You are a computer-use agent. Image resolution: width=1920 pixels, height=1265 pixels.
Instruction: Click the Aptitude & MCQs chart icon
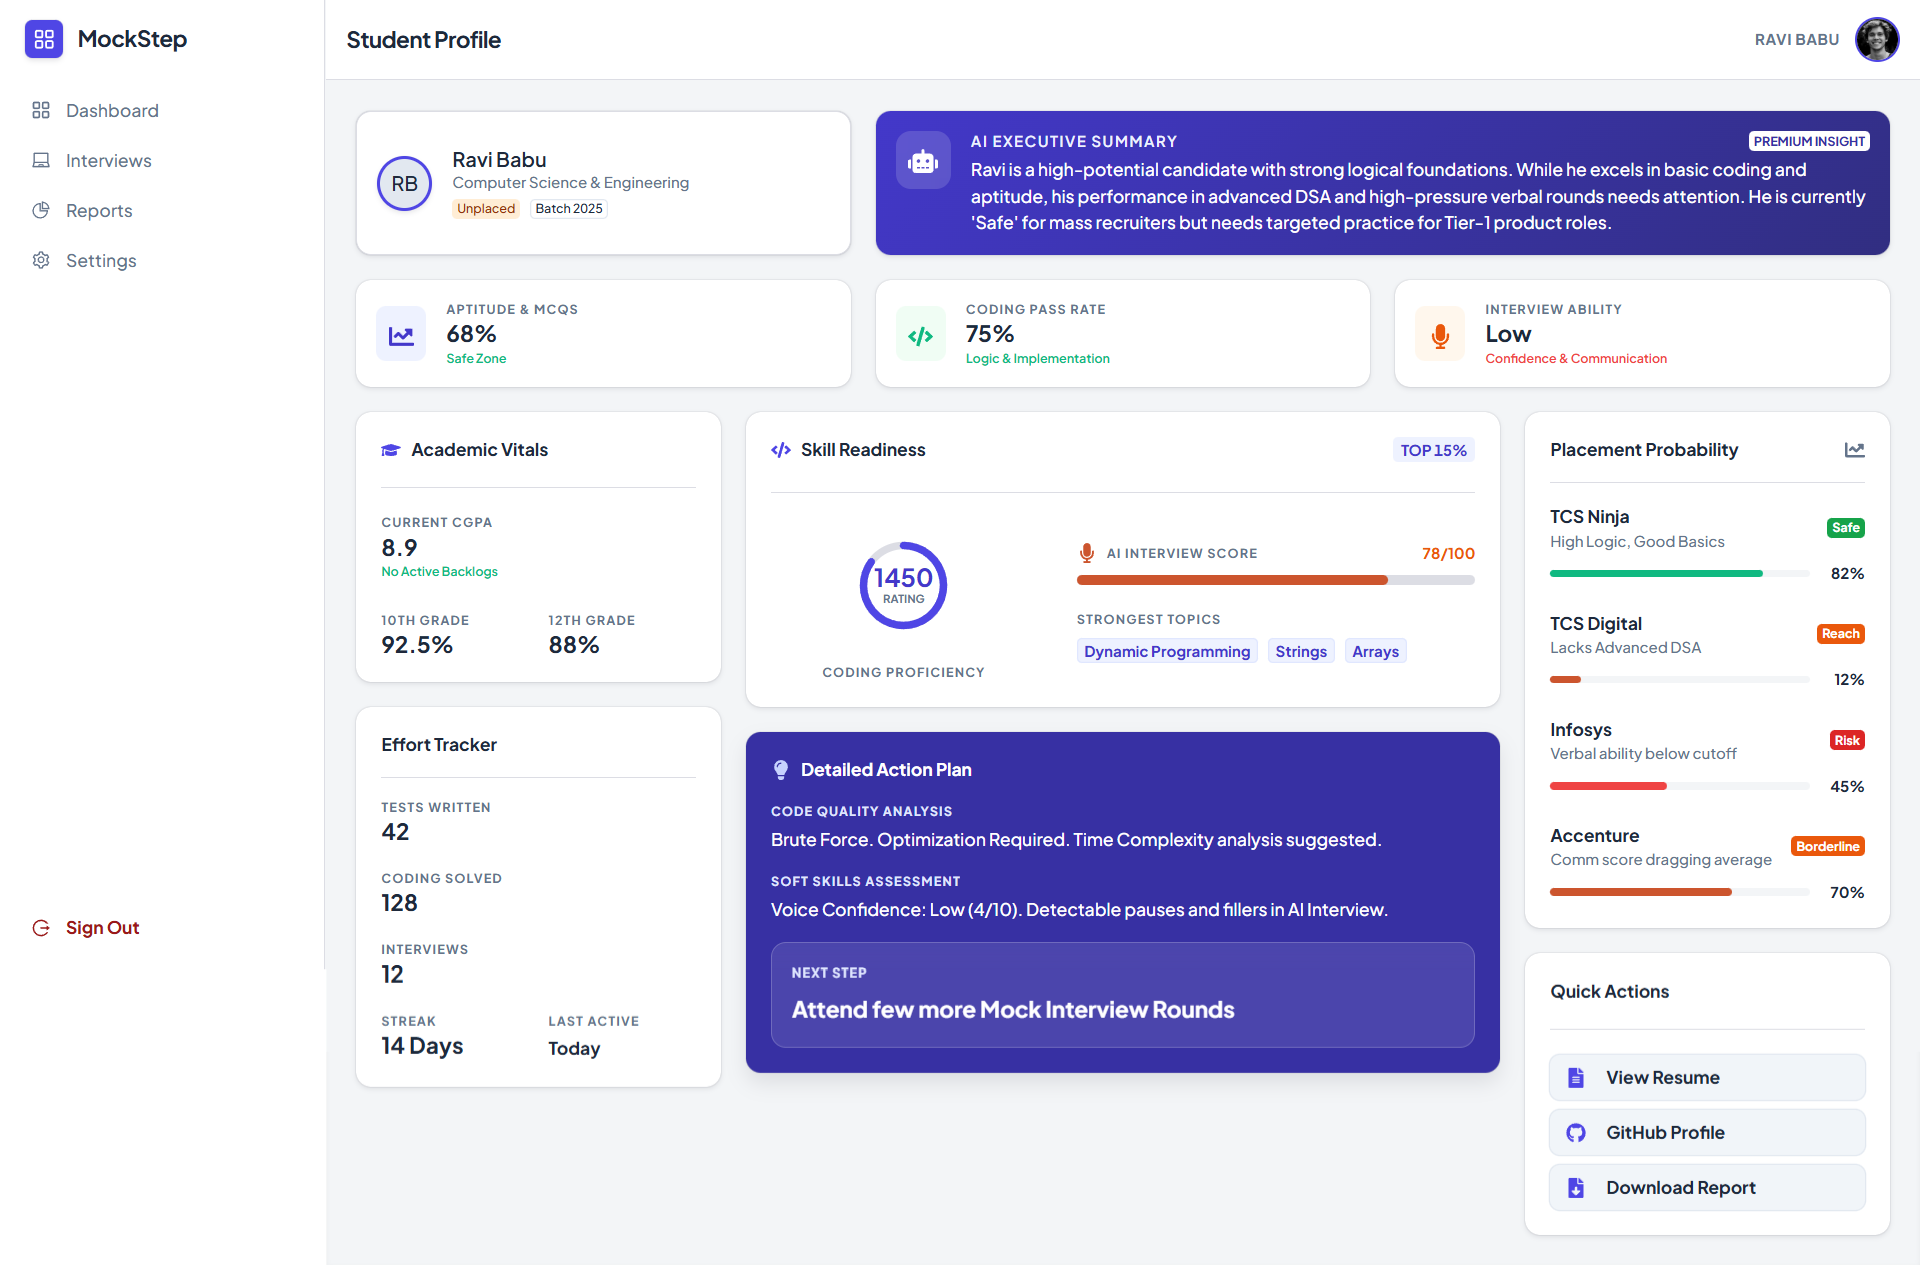click(401, 334)
